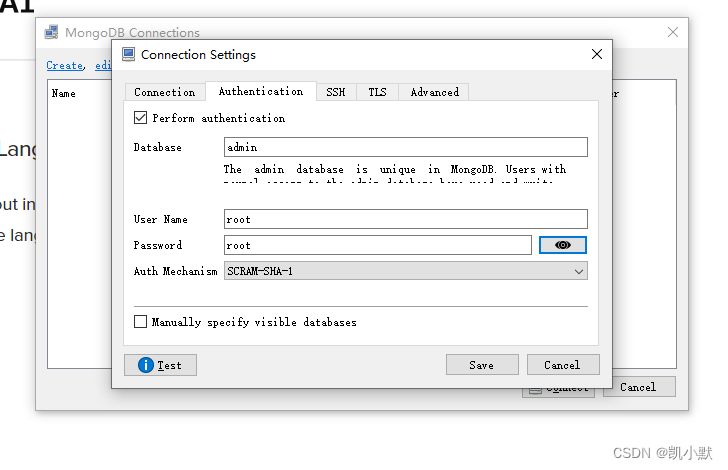
Task: Open the SSH tab
Action: 336,92
